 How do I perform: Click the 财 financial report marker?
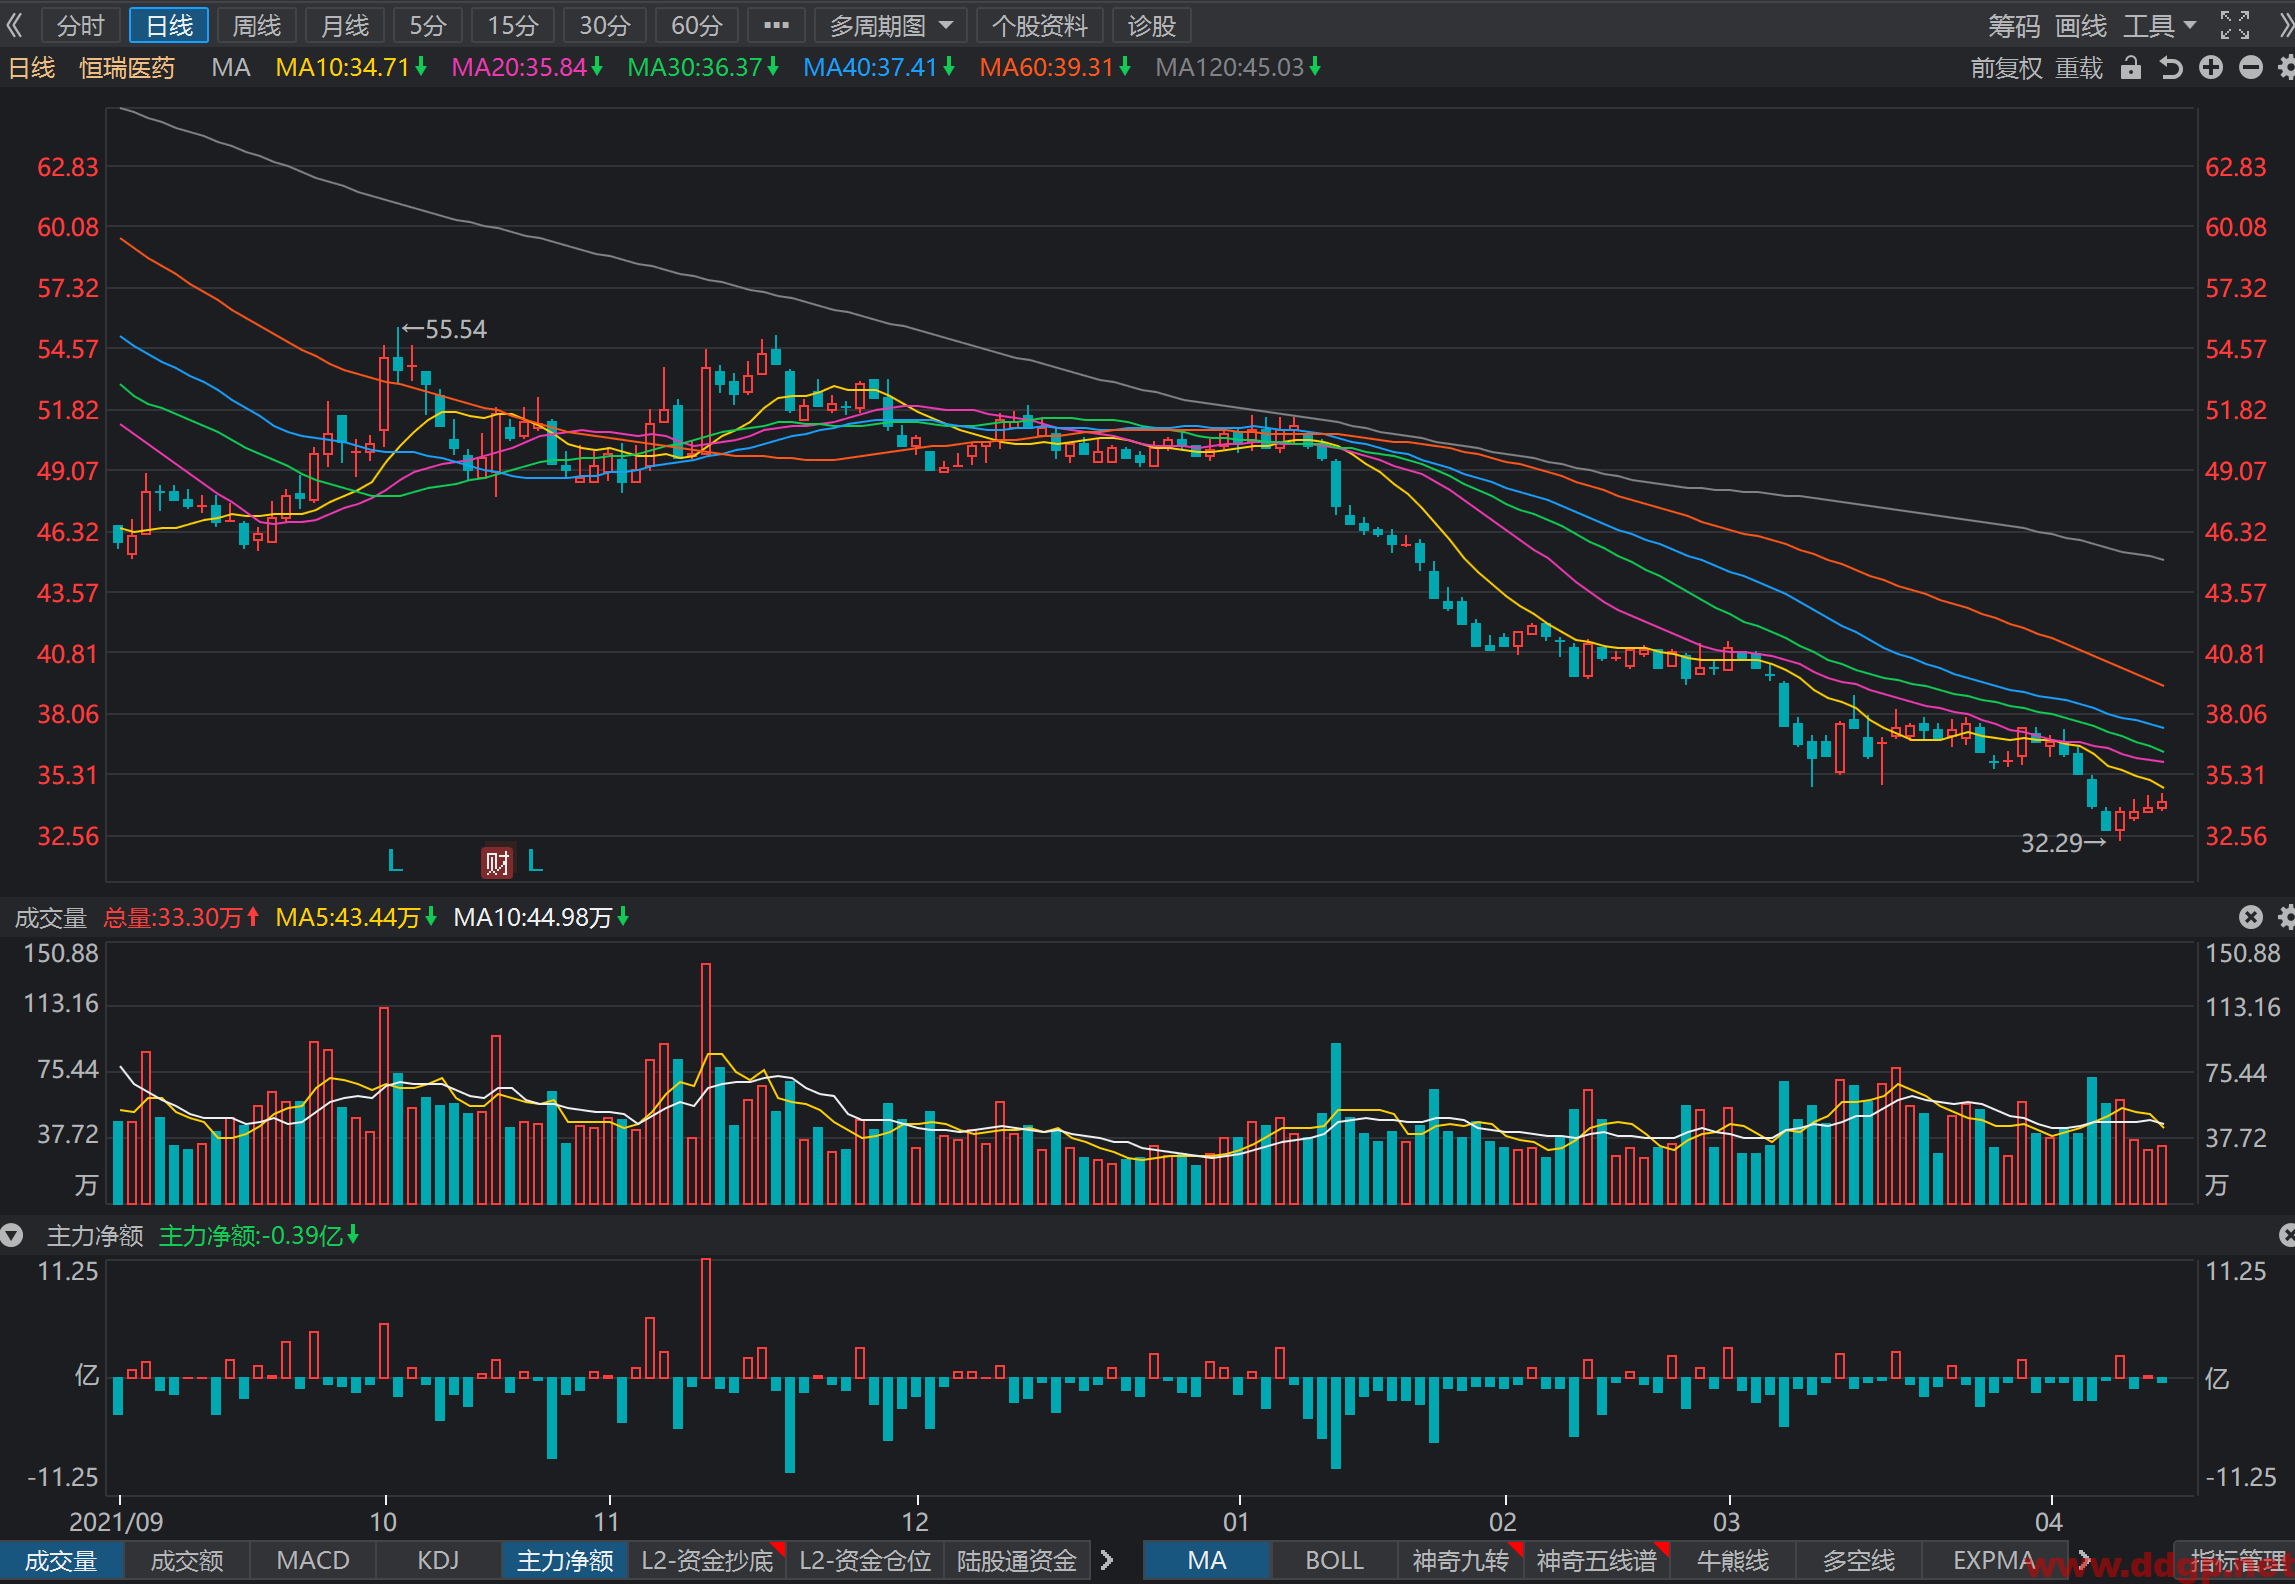[497, 862]
